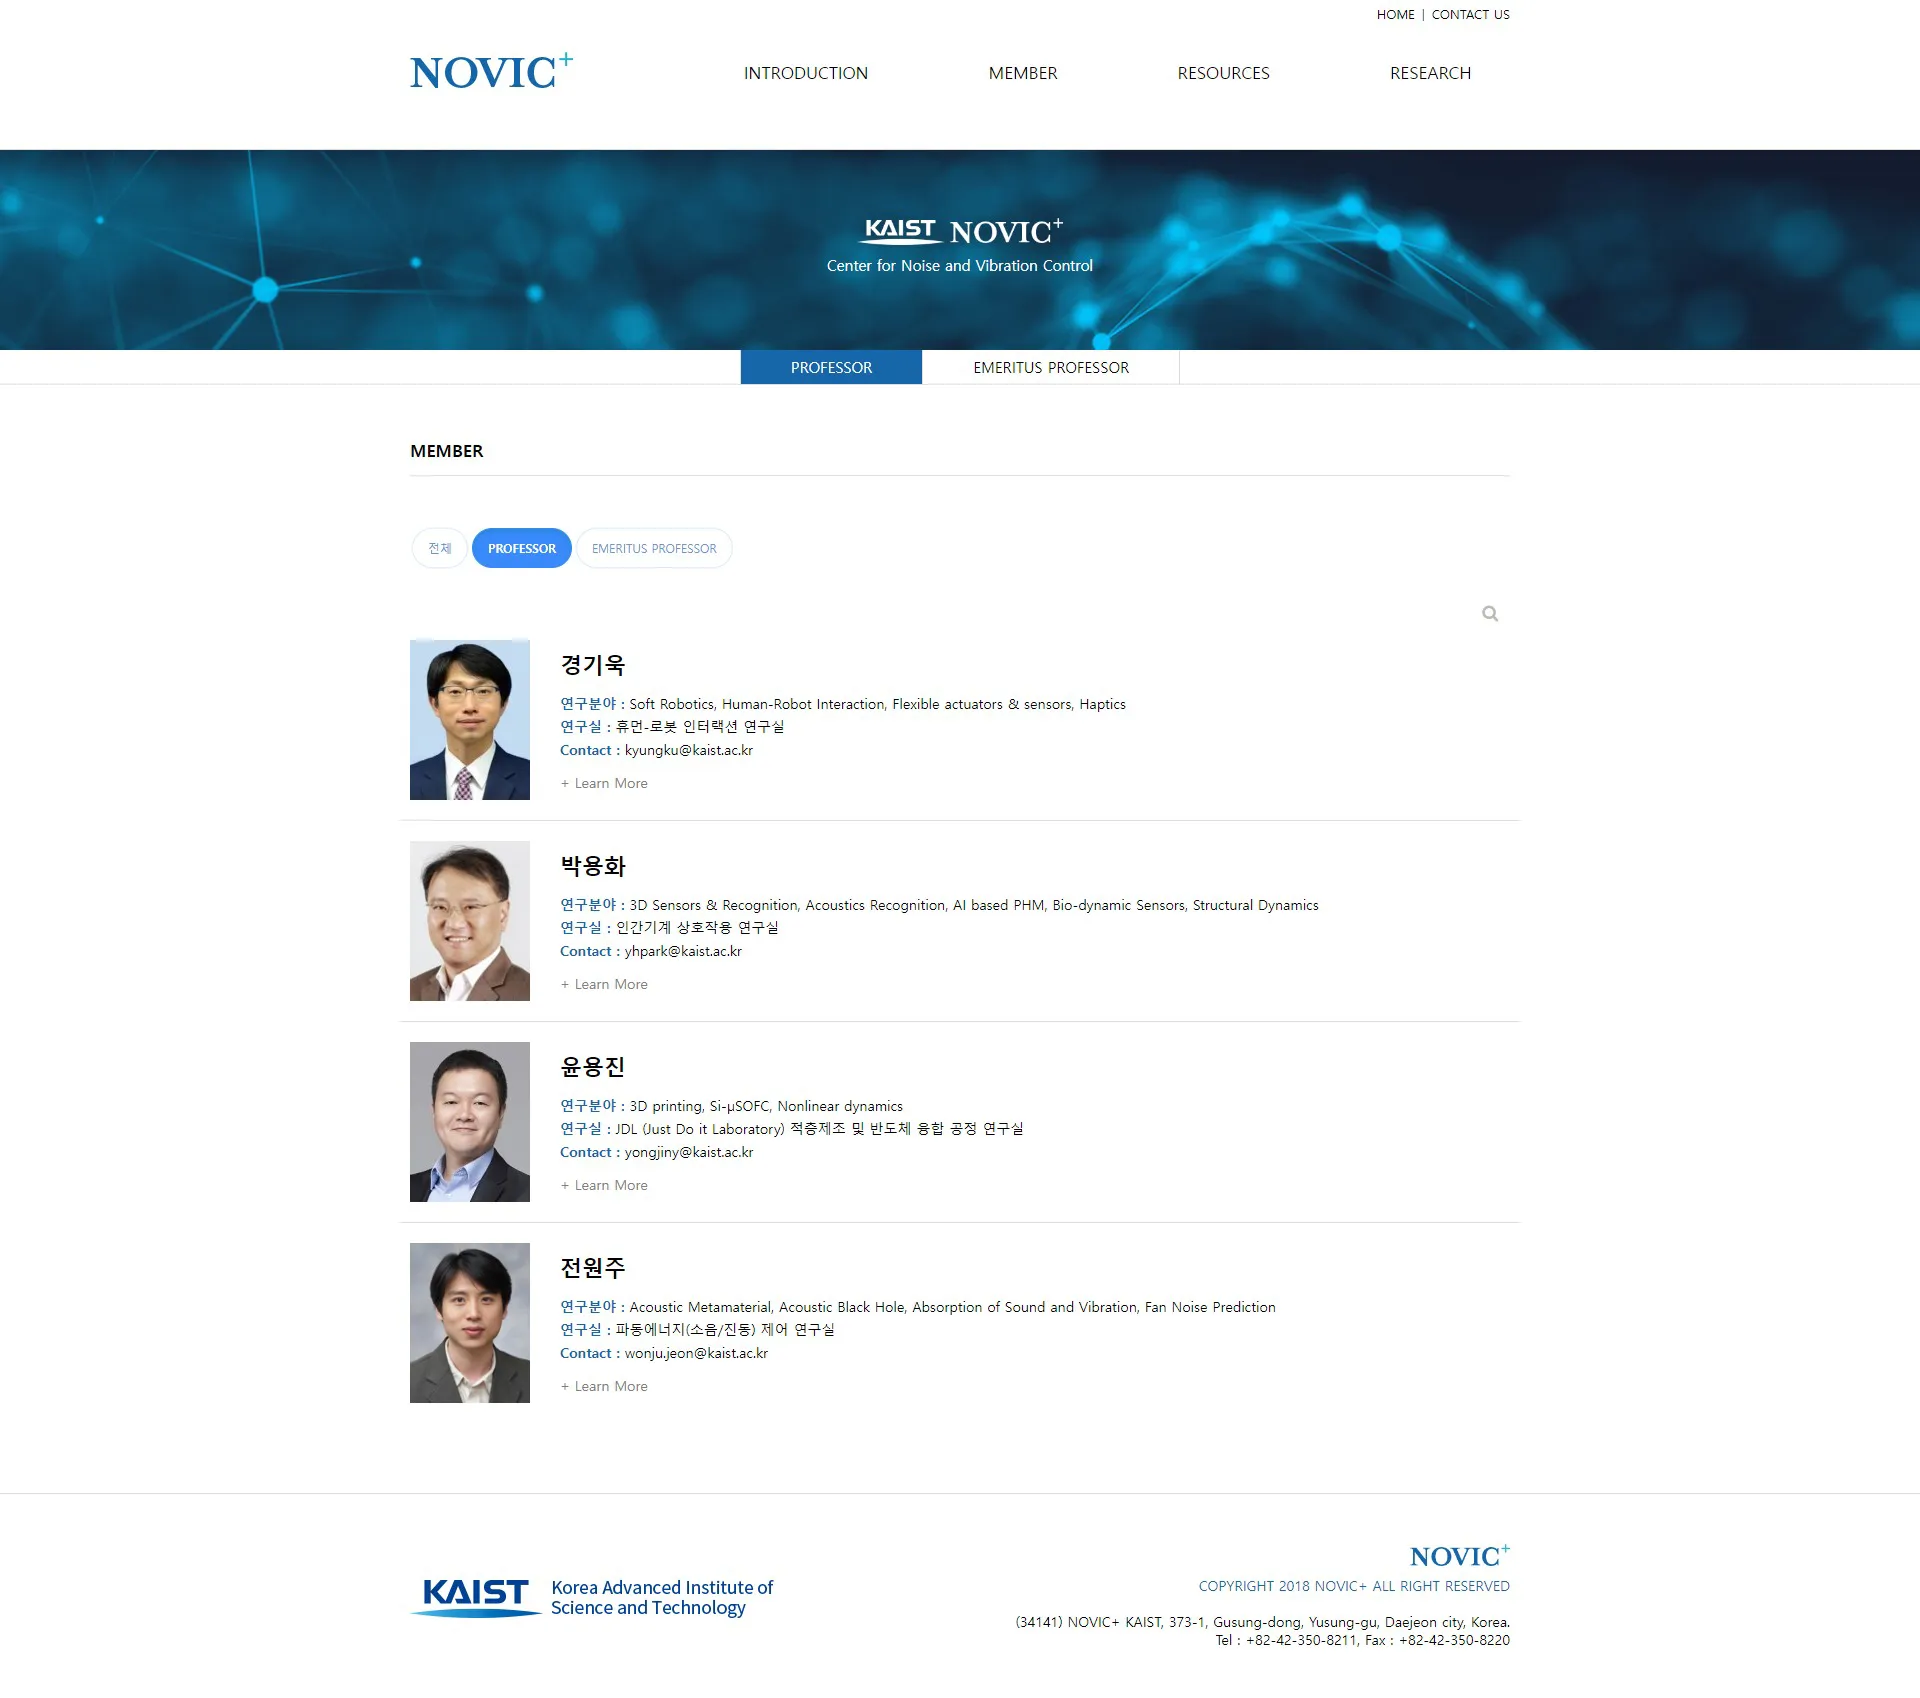The height and width of the screenshot is (1698, 1920).
Task: Click email wonju.jeon@kaist.ac.kr
Action: [x=696, y=1353]
